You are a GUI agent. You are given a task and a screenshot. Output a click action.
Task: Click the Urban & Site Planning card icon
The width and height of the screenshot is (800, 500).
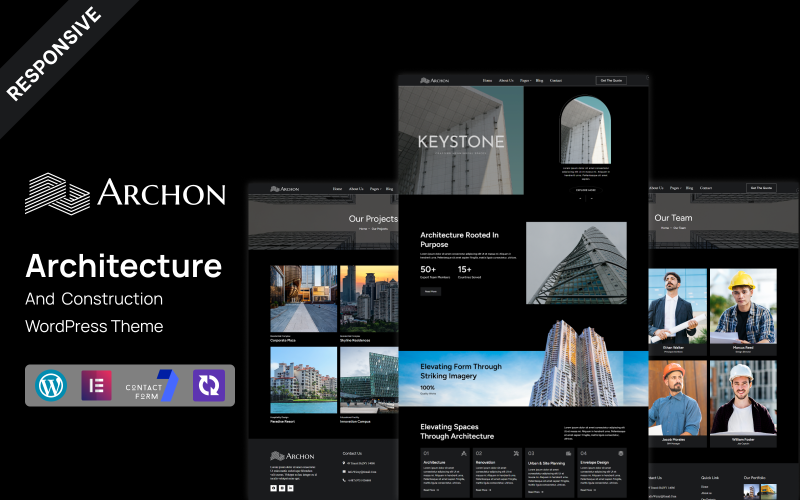tap(569, 453)
